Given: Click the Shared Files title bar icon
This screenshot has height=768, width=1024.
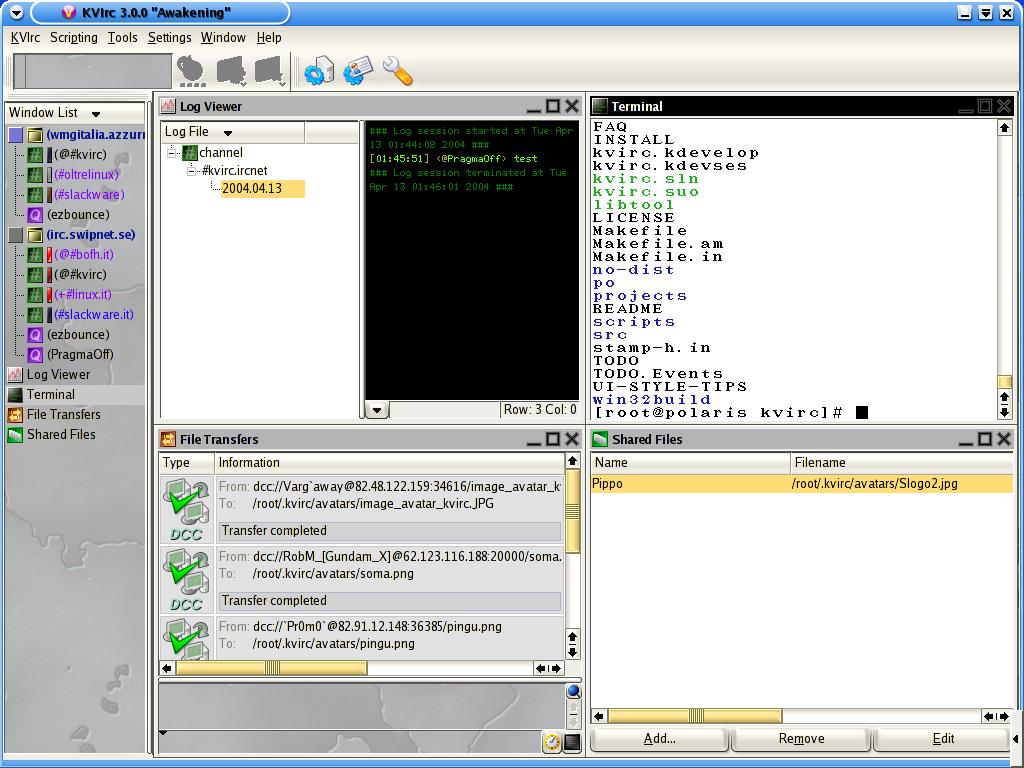Looking at the screenshot, I should point(600,439).
